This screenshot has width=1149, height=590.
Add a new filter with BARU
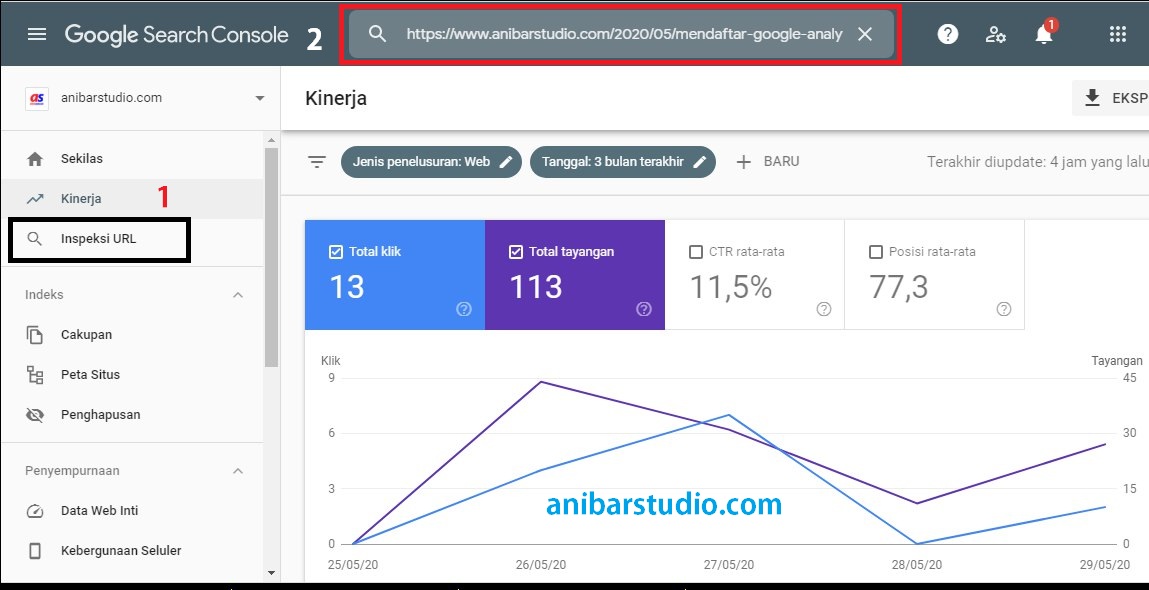(x=767, y=162)
